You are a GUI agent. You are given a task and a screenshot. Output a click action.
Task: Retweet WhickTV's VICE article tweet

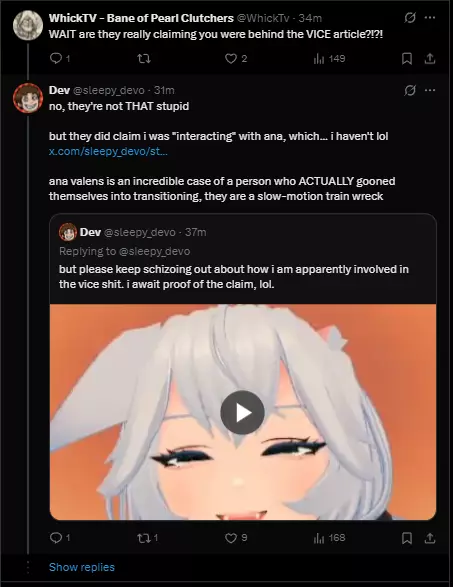coord(144,59)
